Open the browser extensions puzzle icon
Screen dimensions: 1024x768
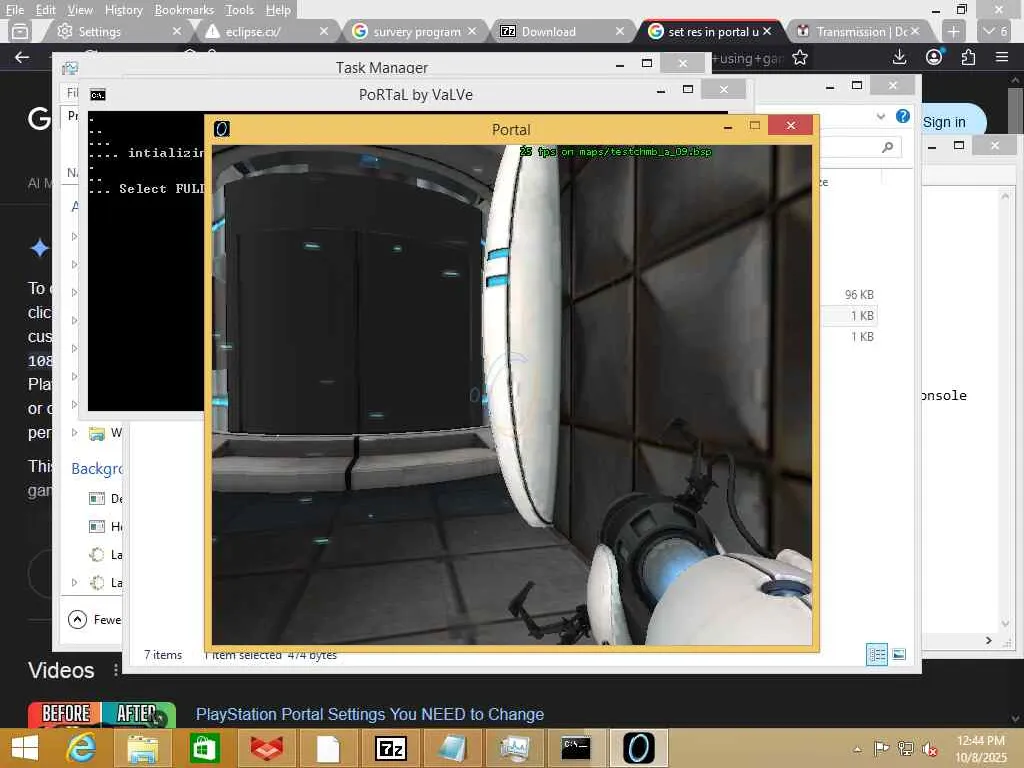point(968,57)
